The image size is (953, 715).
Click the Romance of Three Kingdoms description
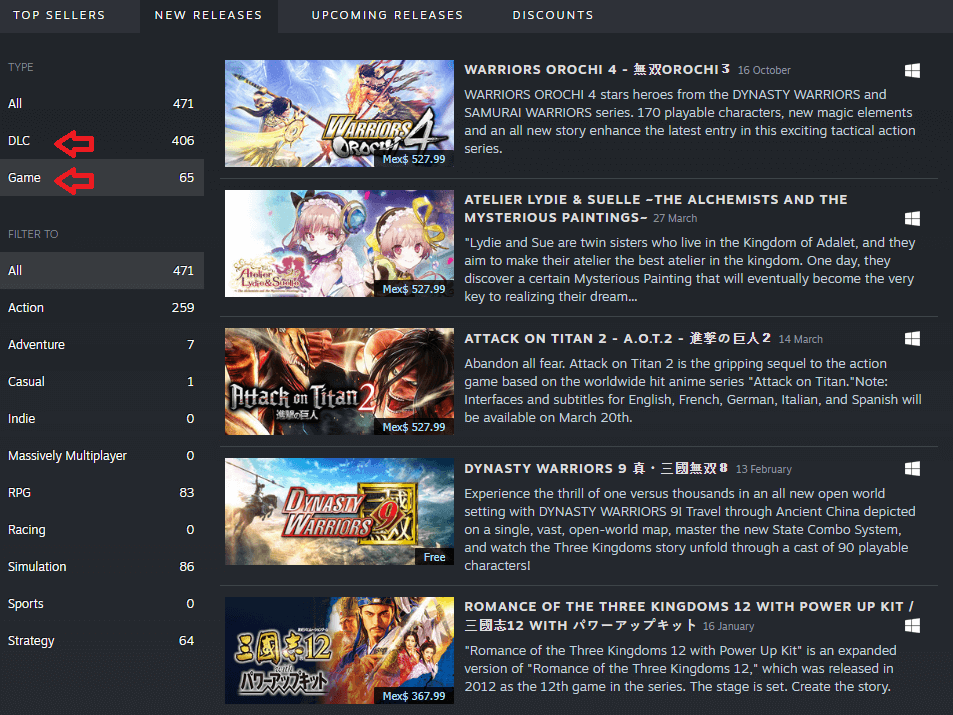pos(681,668)
